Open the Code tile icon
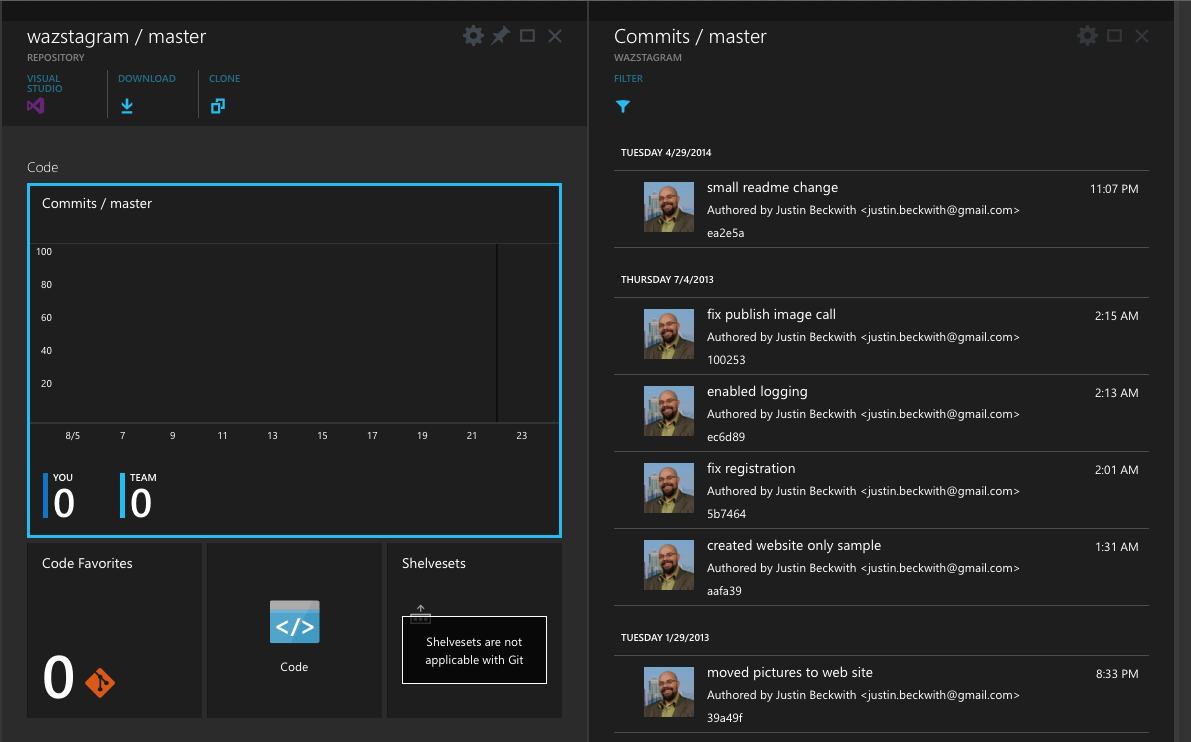 294,622
